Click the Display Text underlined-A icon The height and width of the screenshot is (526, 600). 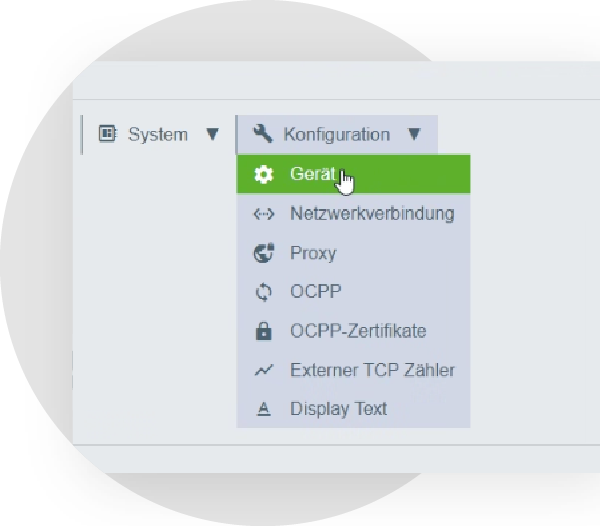[x=263, y=409]
